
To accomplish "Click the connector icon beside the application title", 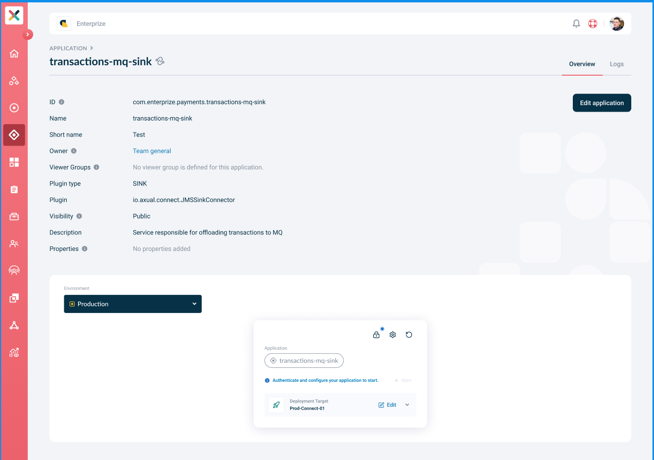I will click(160, 61).
